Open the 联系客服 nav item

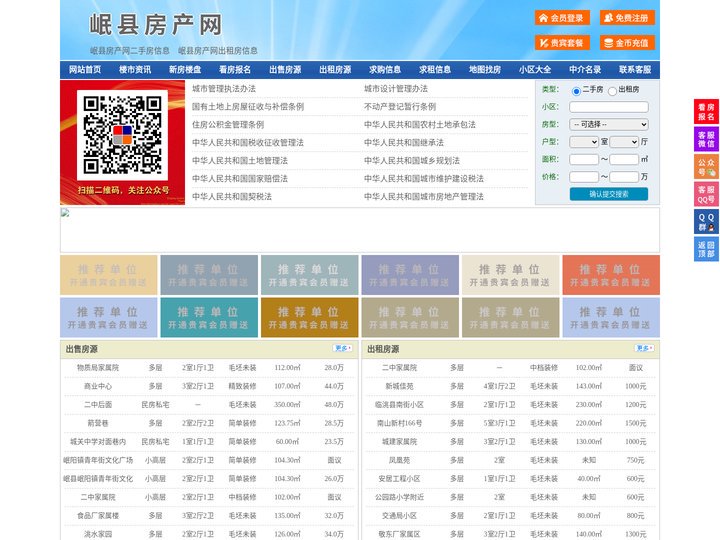pos(635,70)
